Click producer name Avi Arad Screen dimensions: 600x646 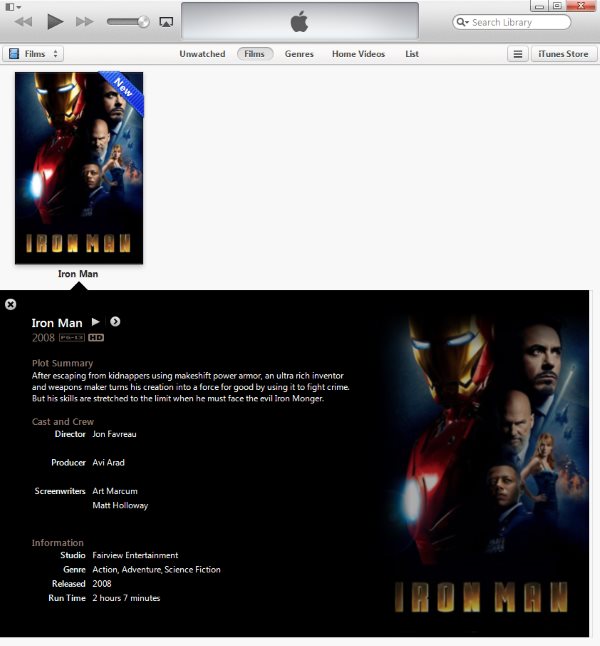pyautogui.click(x=108, y=463)
